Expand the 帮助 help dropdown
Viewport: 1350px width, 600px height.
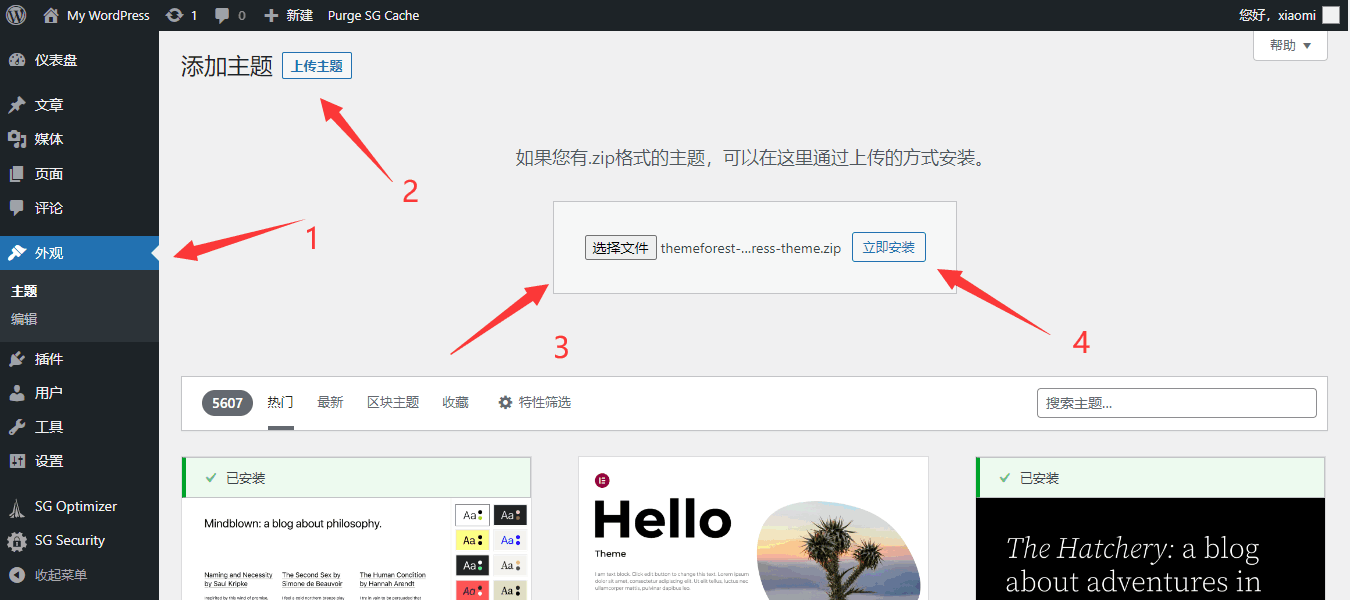(1290, 45)
